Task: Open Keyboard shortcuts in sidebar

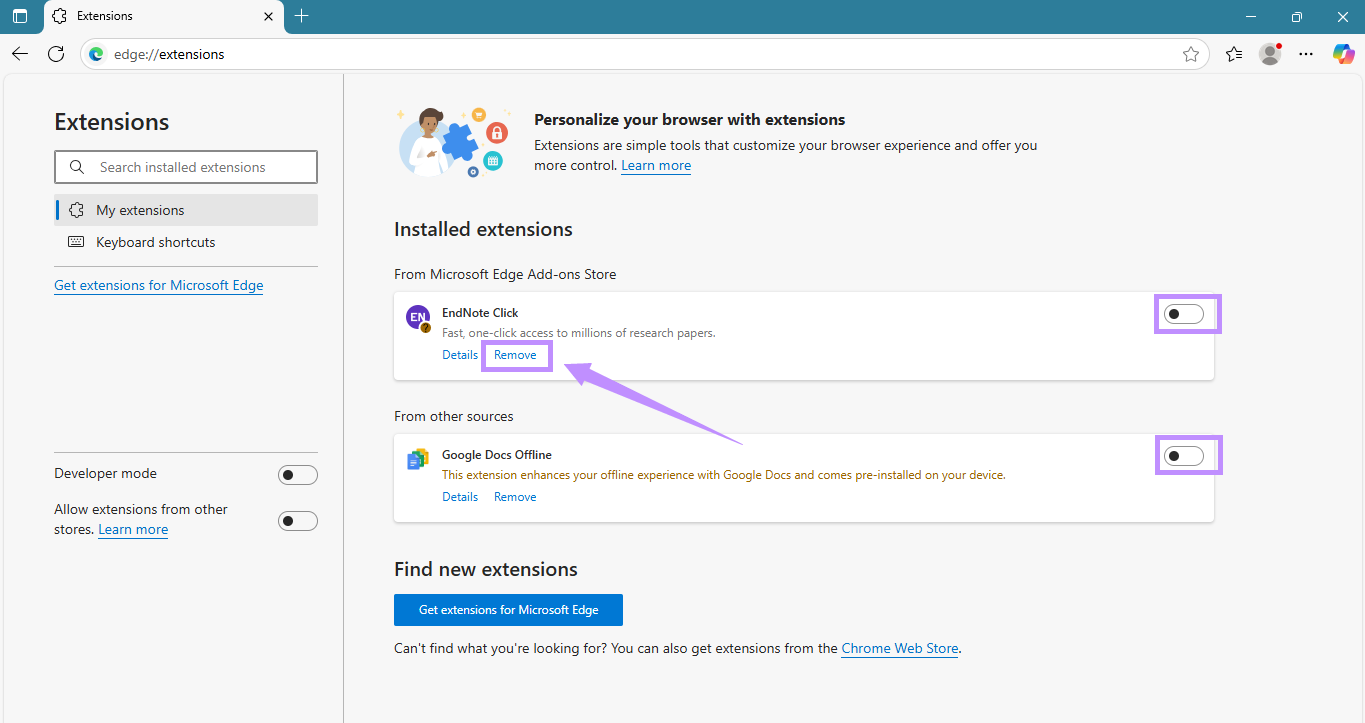Action: click(x=186, y=242)
